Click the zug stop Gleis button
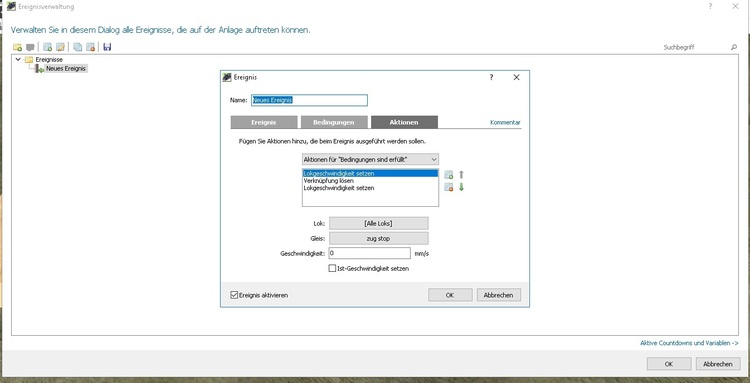The height and width of the screenshot is (383, 750). point(379,238)
